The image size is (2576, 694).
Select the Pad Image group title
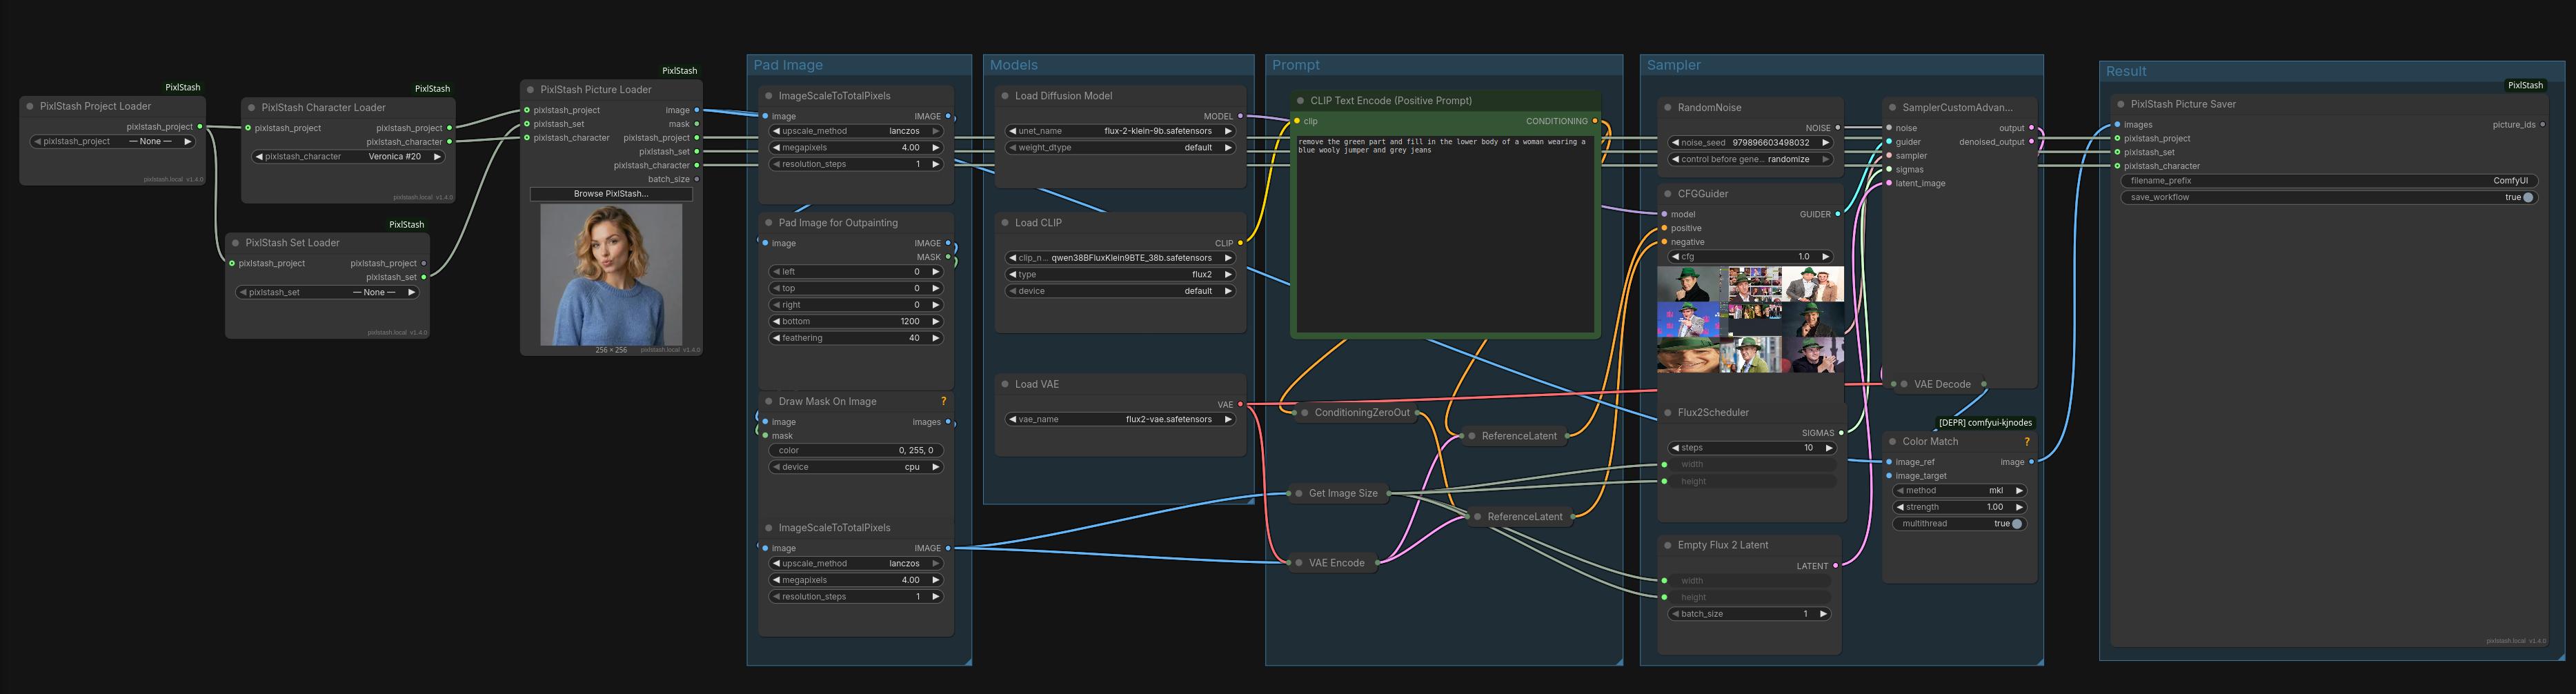pos(788,65)
